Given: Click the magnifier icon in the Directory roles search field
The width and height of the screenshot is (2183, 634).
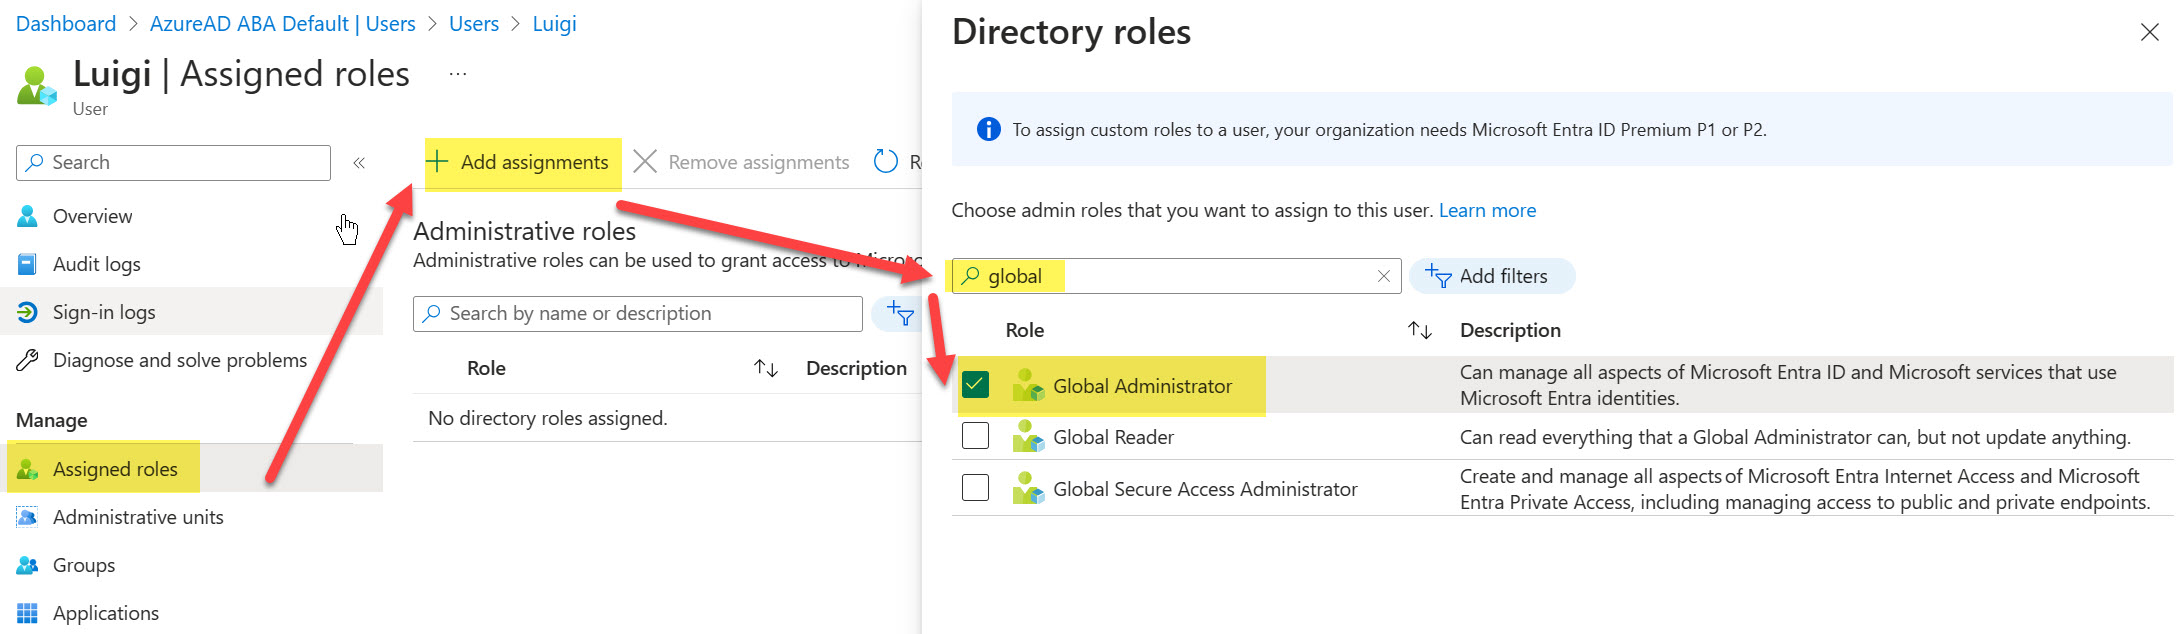Looking at the screenshot, I should pyautogui.click(x=970, y=276).
